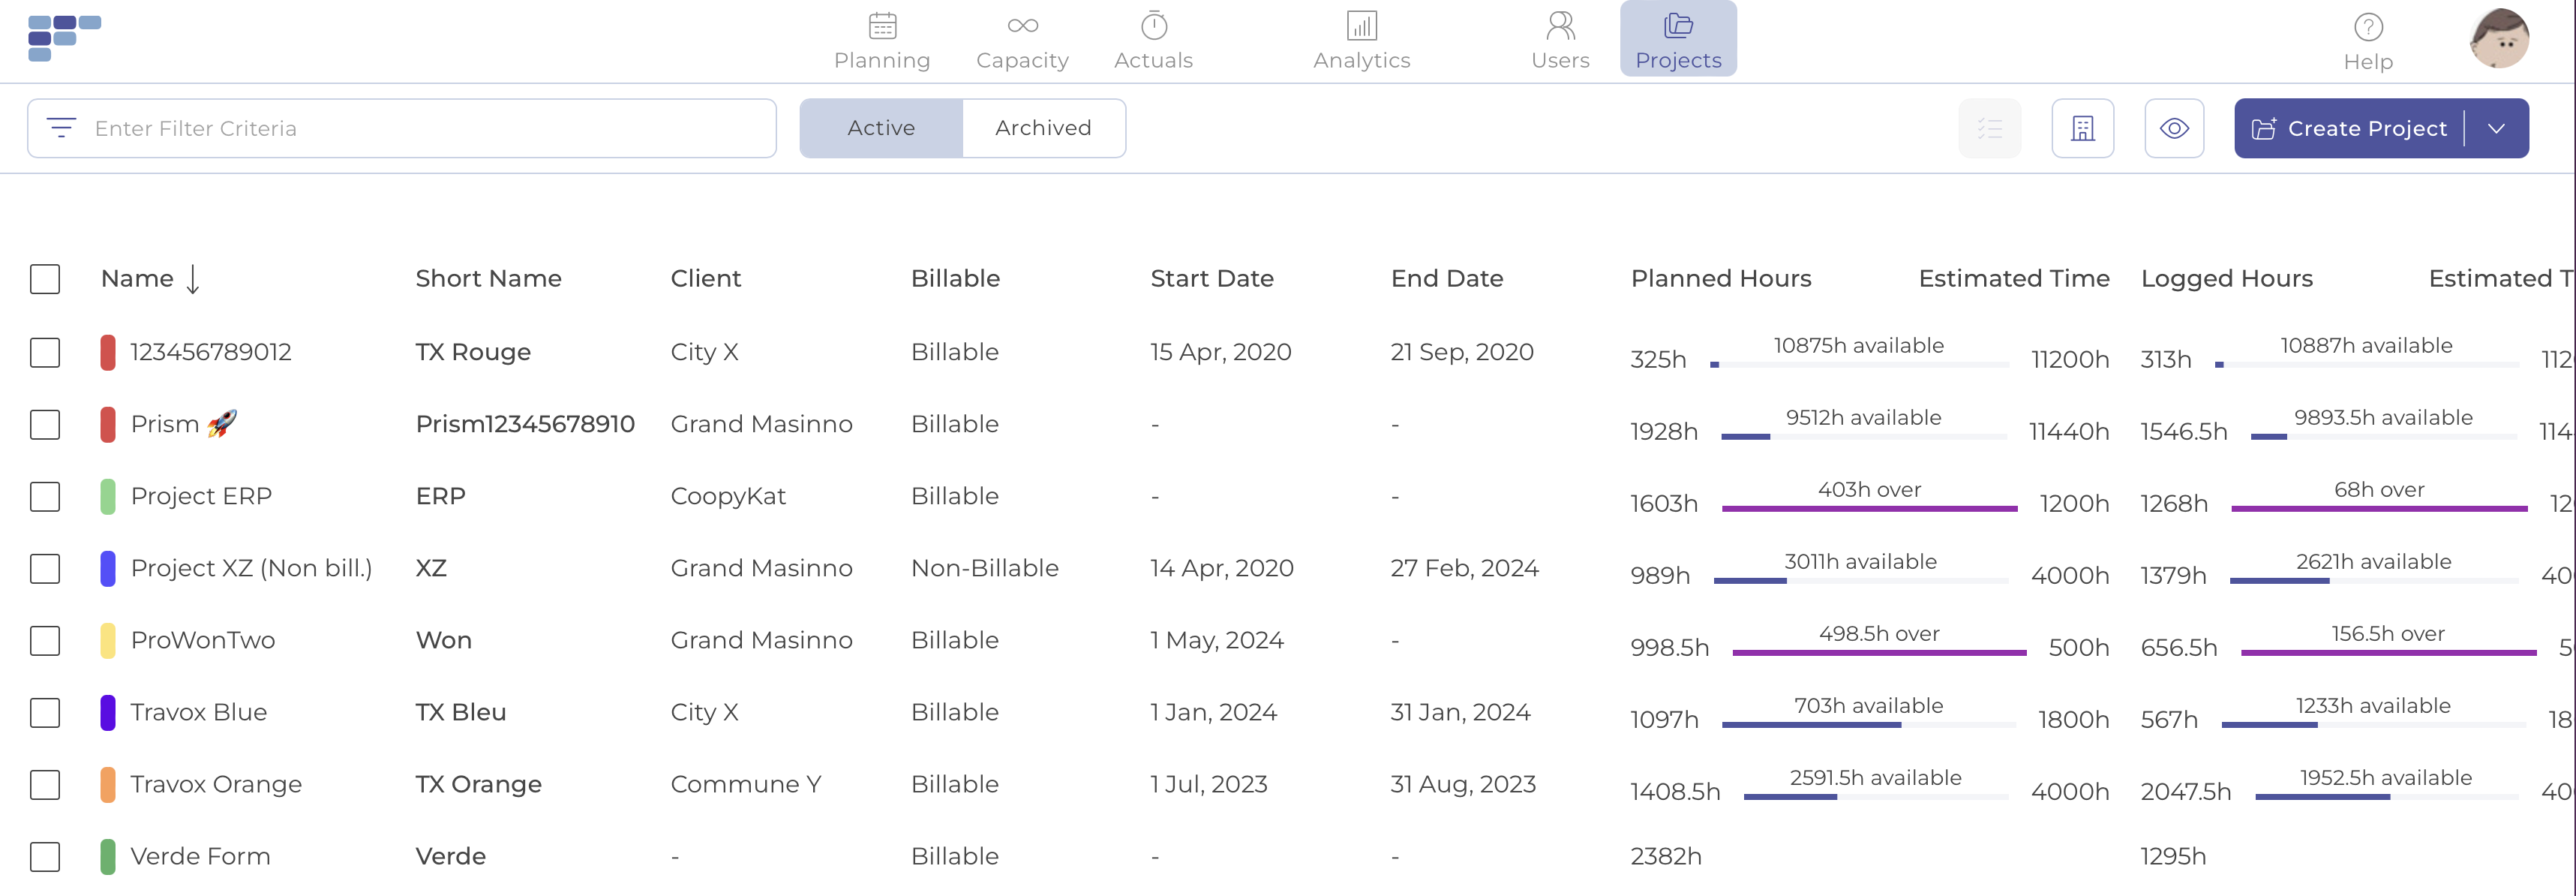Click the Help question mark icon

(2367, 28)
